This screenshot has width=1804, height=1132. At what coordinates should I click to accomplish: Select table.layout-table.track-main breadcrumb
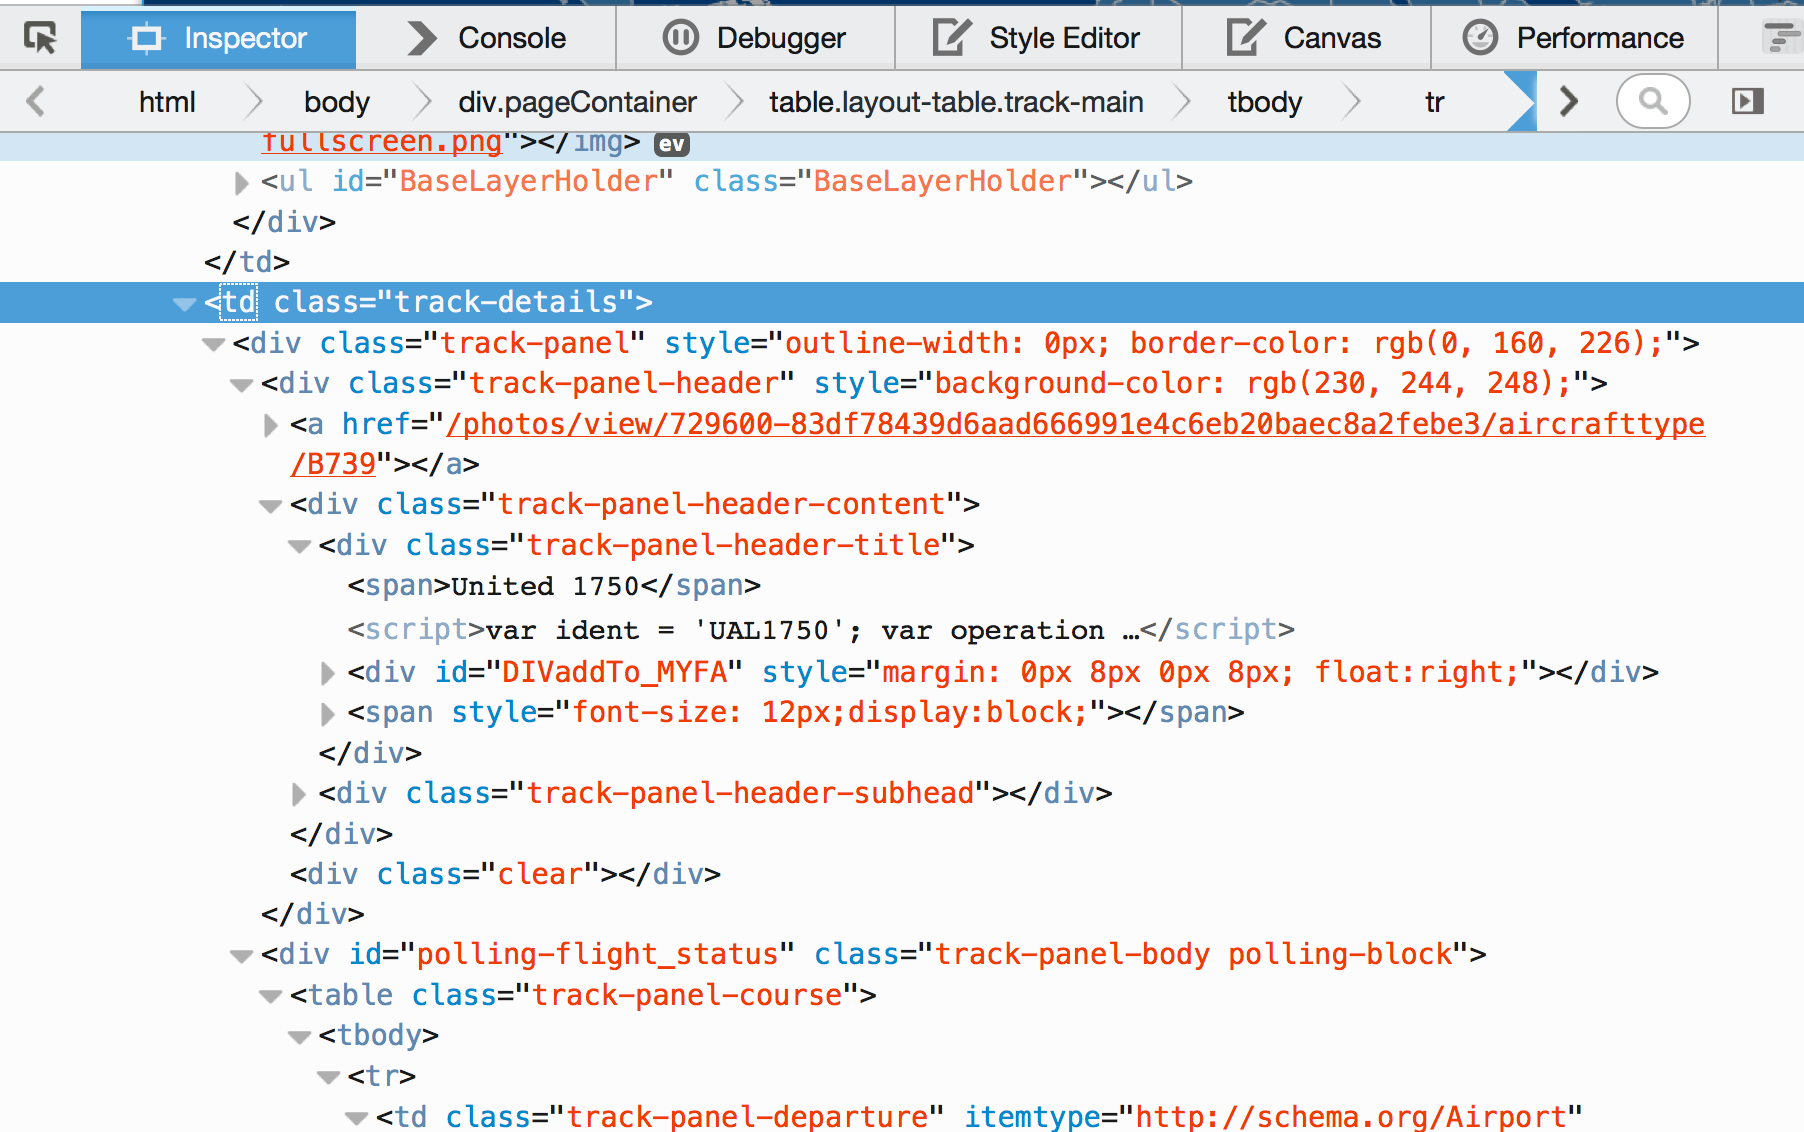tap(956, 102)
